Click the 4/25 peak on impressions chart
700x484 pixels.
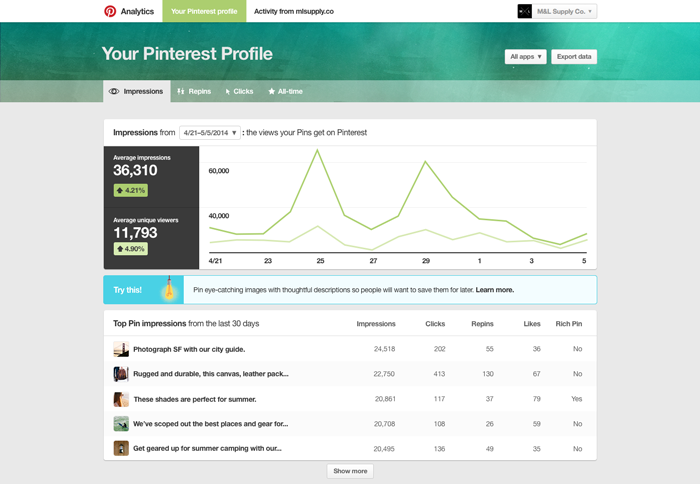[318, 151]
